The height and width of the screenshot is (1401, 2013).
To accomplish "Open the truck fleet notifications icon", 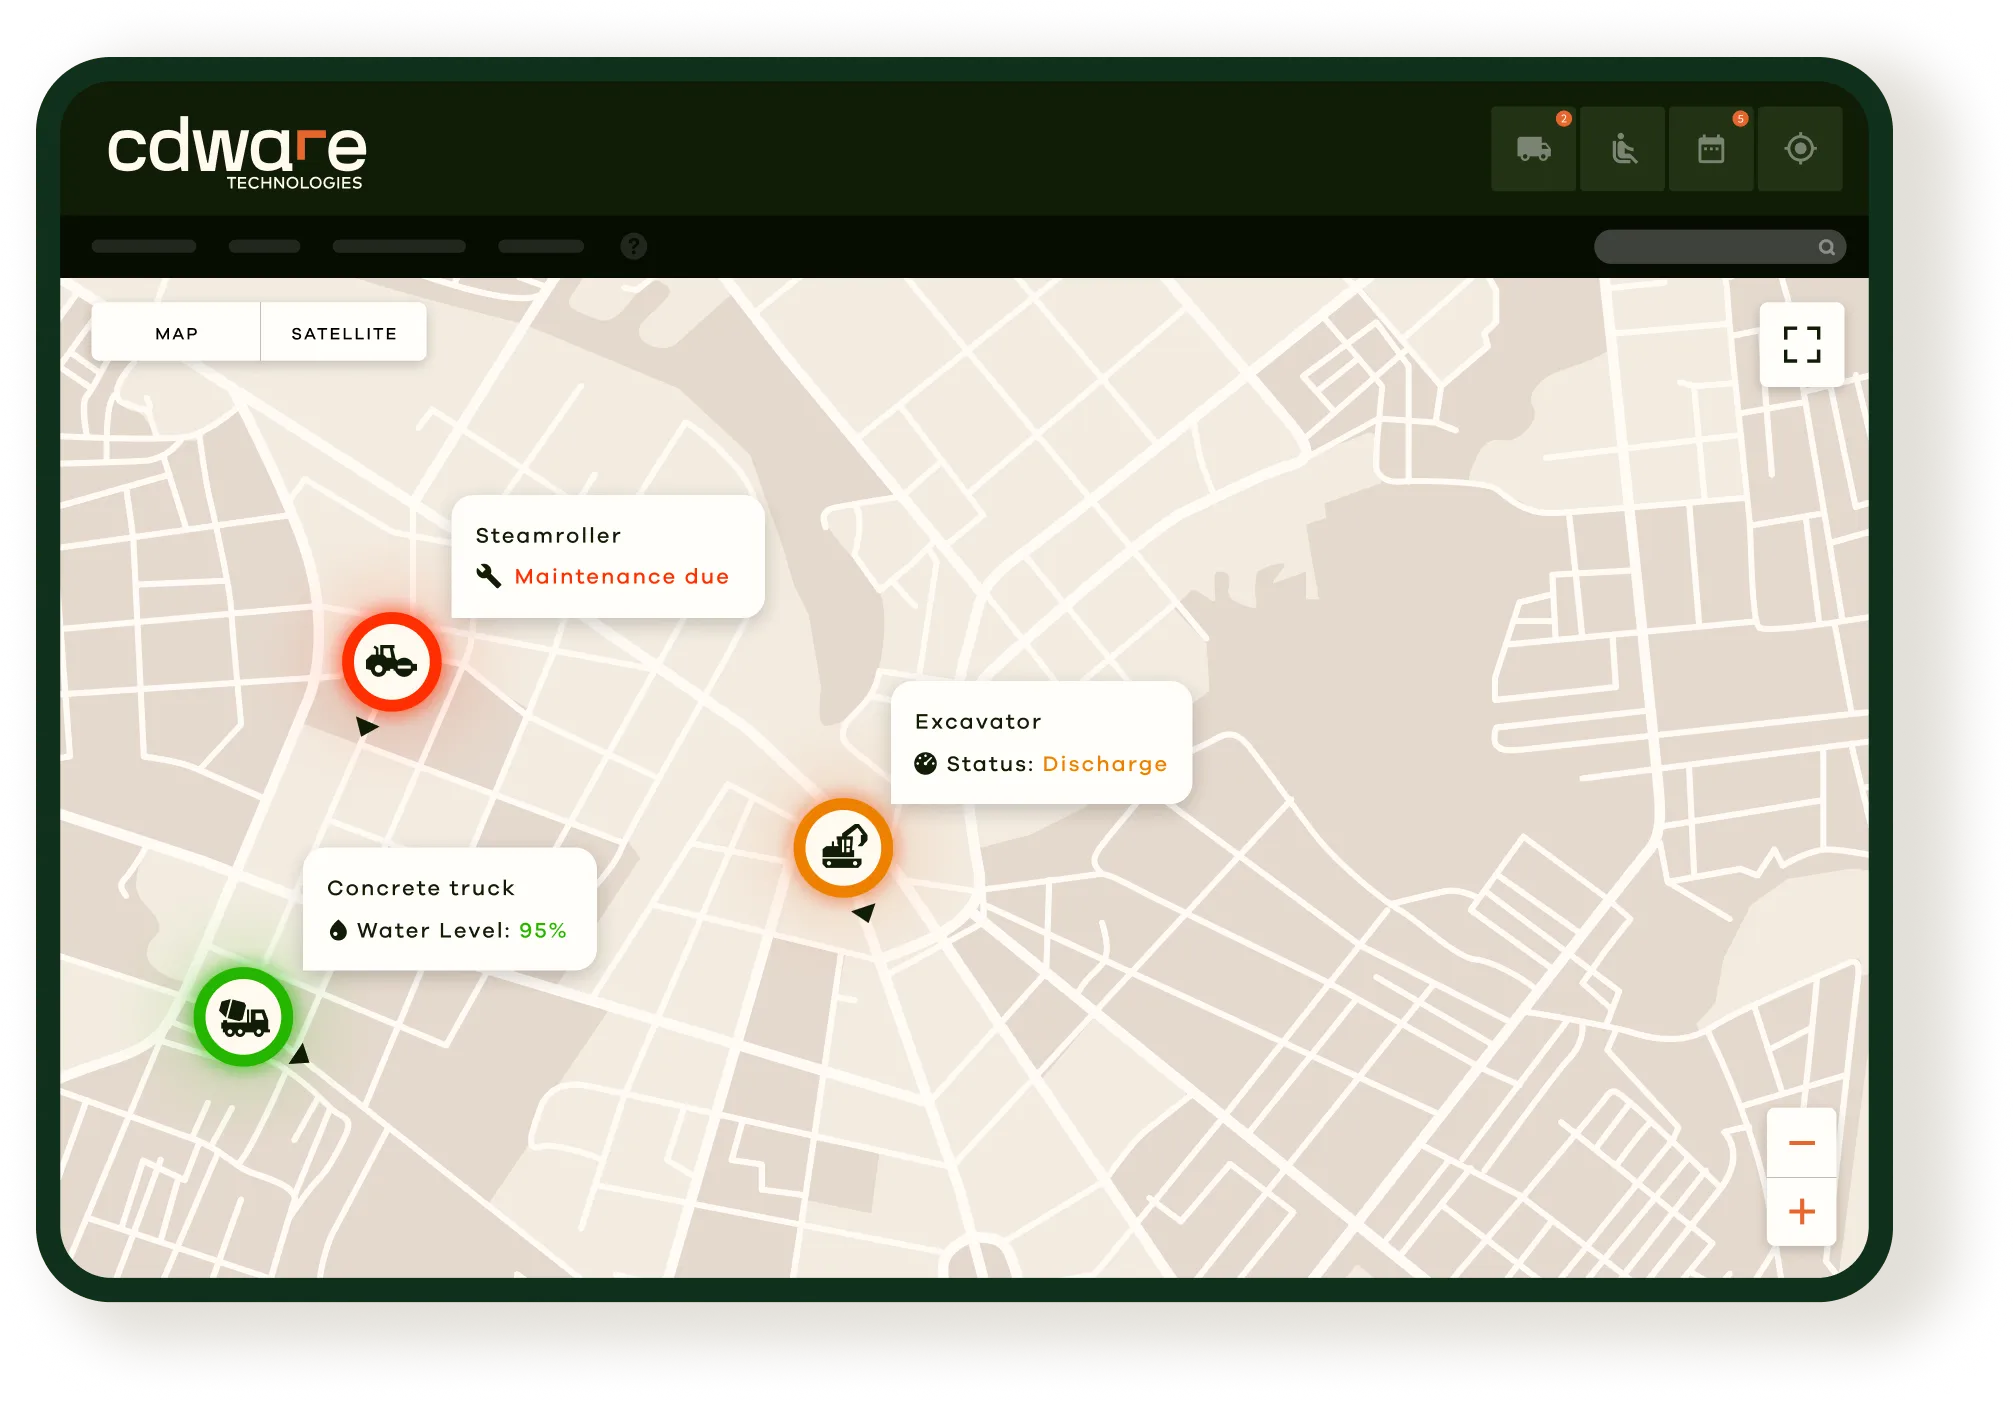I will (x=1533, y=149).
